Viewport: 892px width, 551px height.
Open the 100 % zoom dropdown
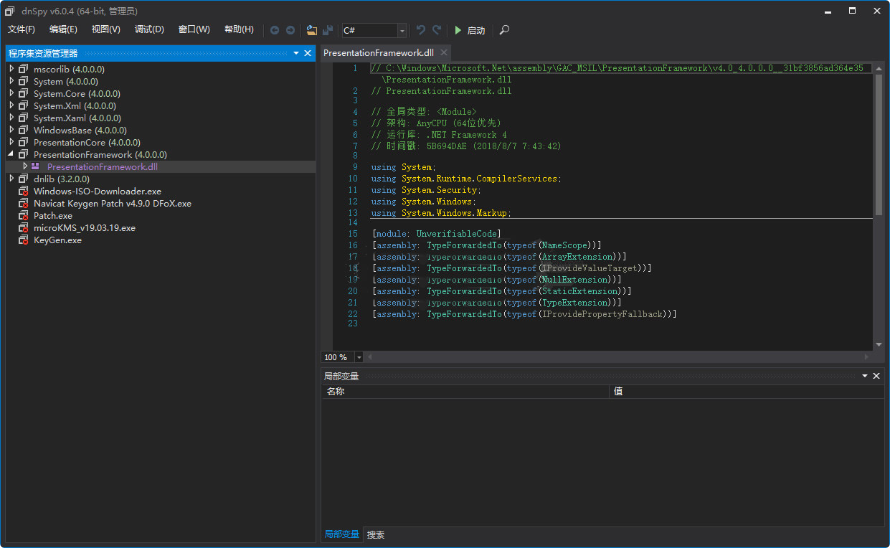357,357
